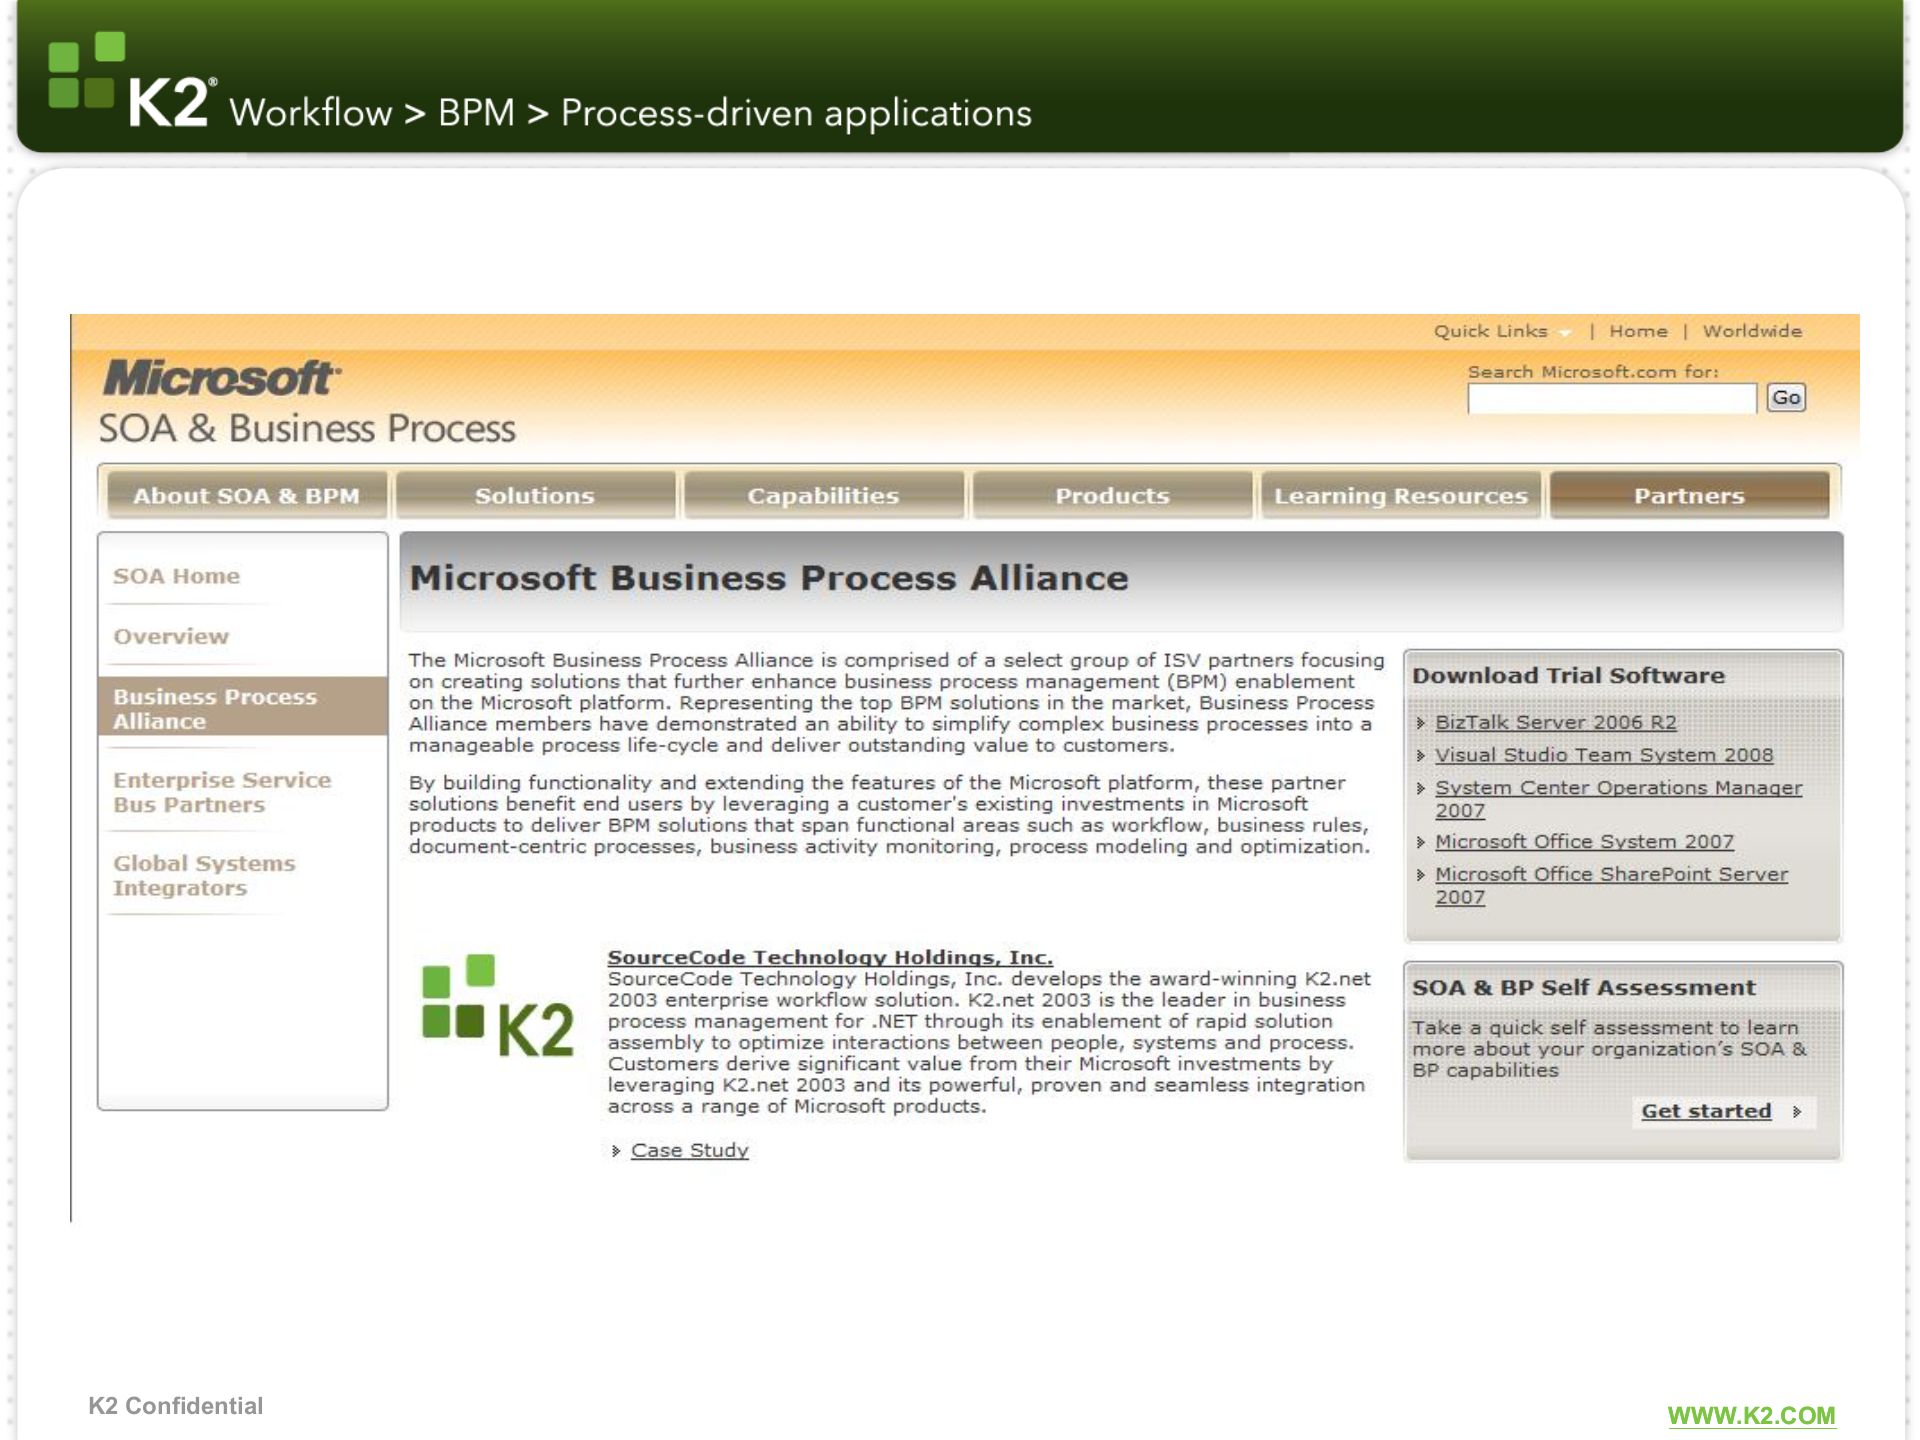Click in the Search Microsoft.com text field

click(x=1610, y=399)
